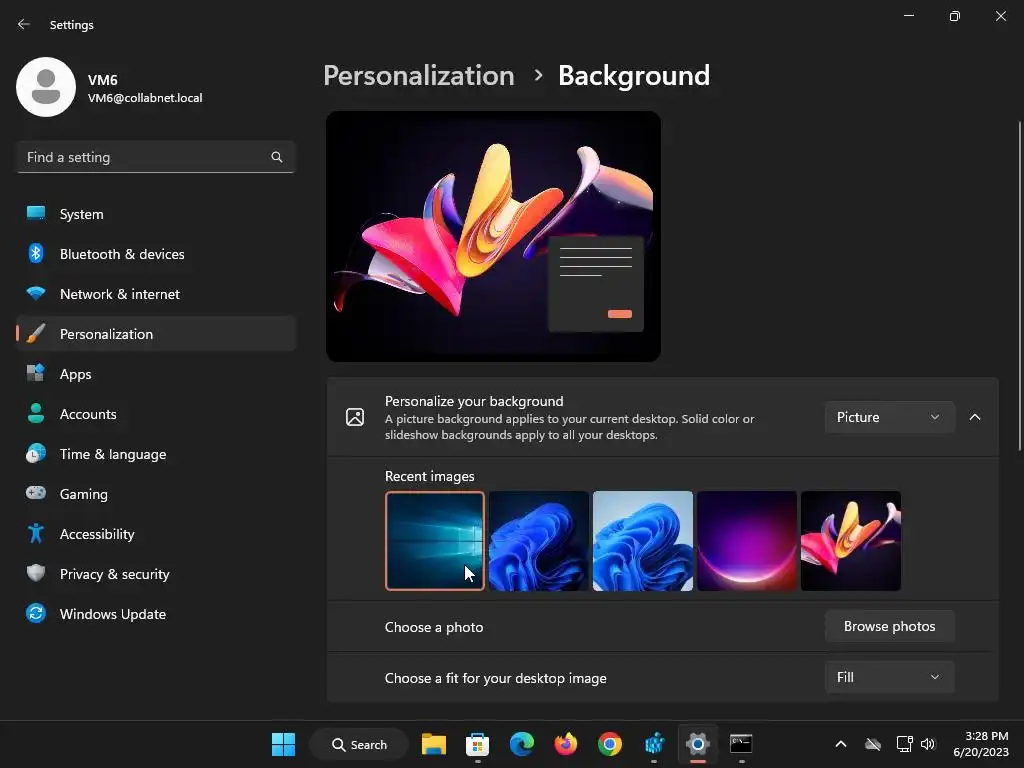
Task: Click the large background preview image
Action: [493, 236]
